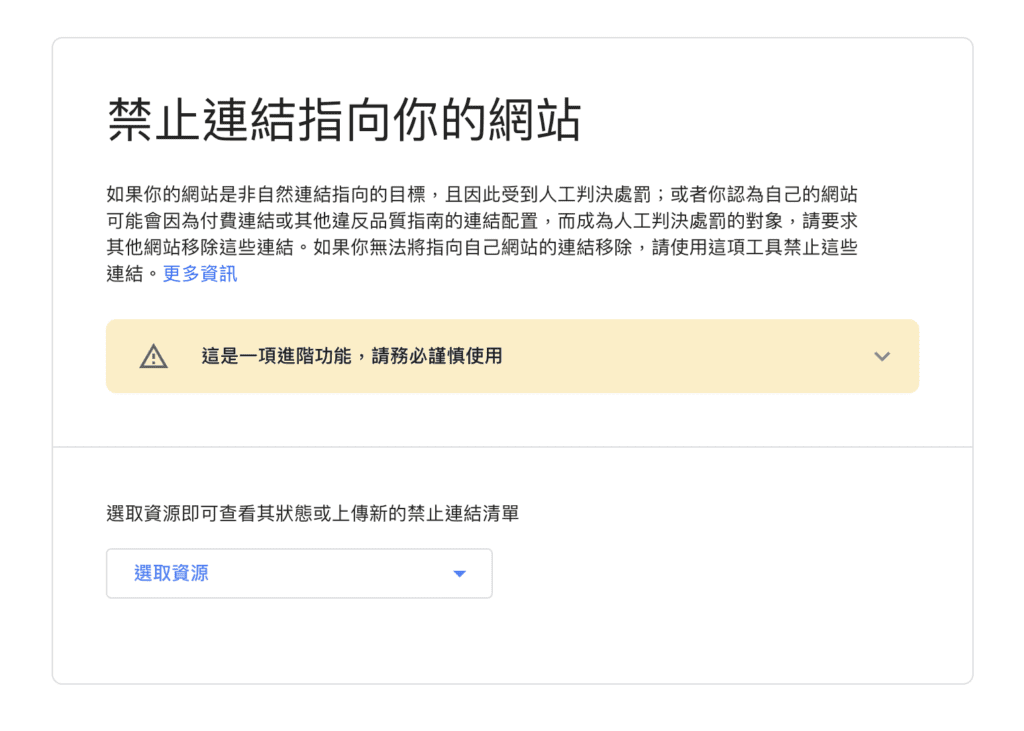Image resolution: width=1024 pixels, height=731 pixels.
Task: Click the blue triangle inside the resource selector
Action: [x=459, y=573]
